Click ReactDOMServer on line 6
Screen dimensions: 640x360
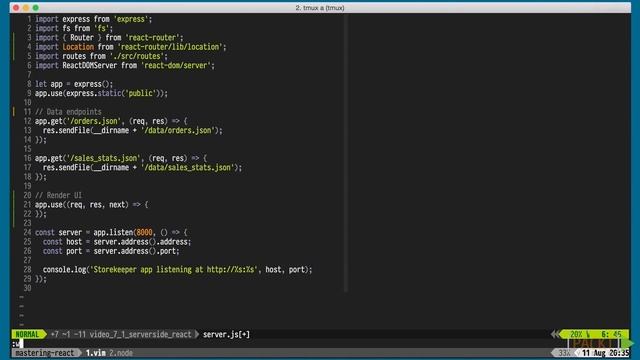click(x=89, y=65)
